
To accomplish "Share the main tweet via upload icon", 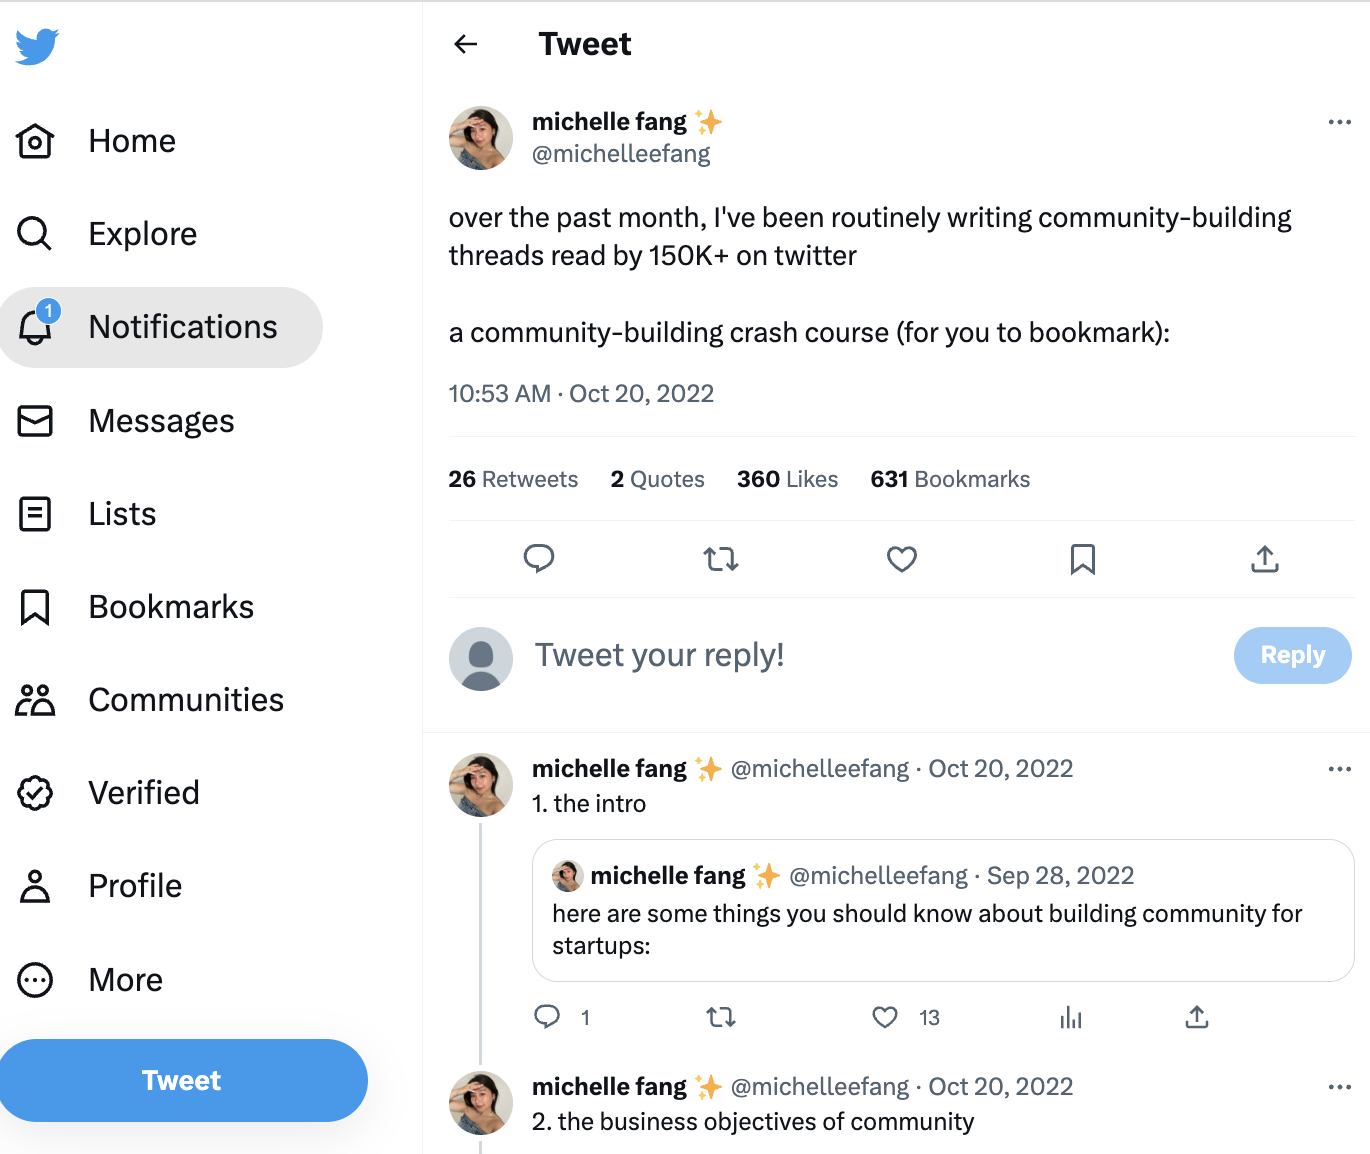I will [x=1265, y=558].
